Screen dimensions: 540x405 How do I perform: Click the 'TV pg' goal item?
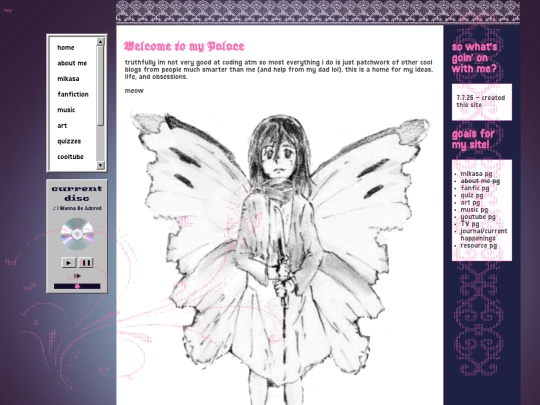(470, 224)
